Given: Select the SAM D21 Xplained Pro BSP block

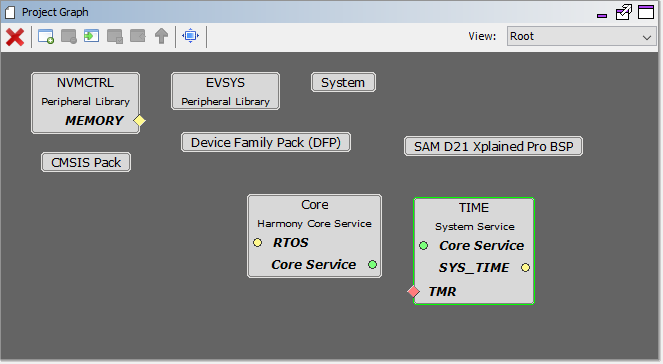Looking at the screenshot, I should pos(493,146).
